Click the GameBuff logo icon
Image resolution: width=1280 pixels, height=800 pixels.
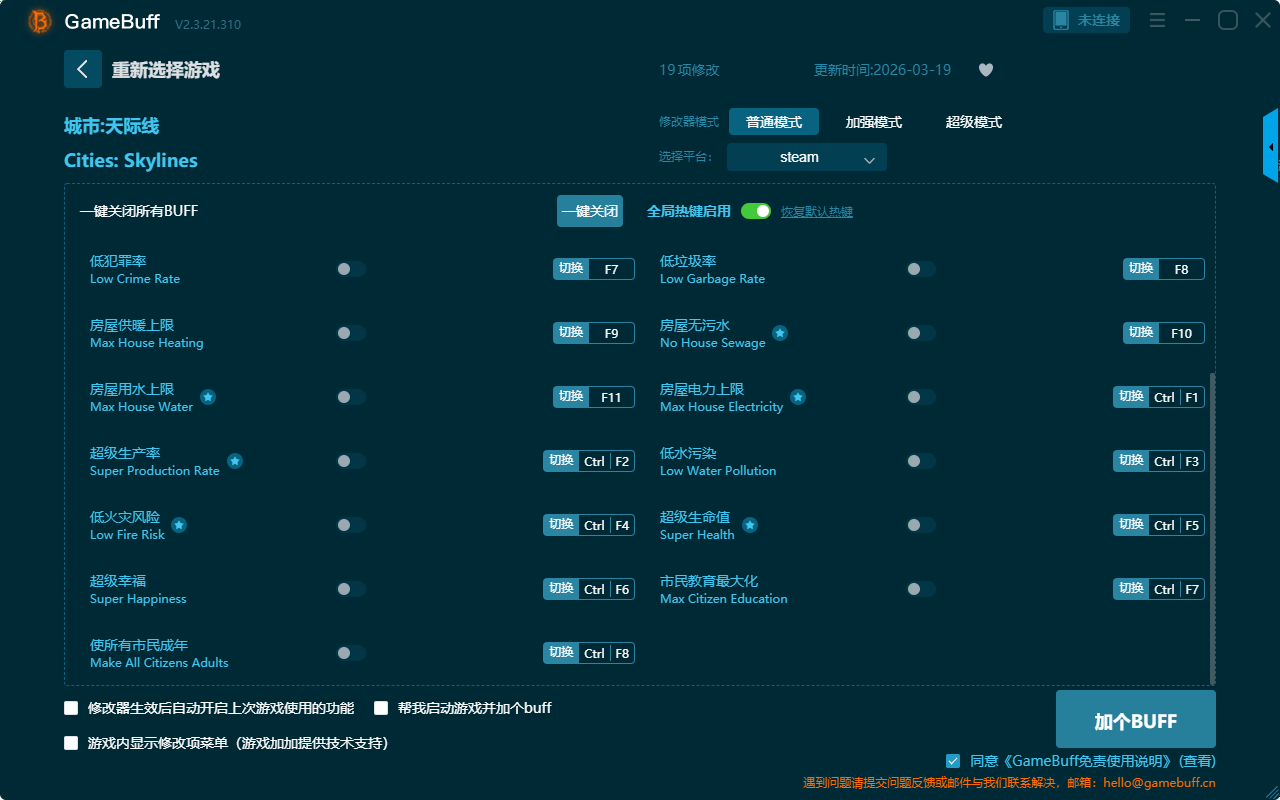click(40, 21)
